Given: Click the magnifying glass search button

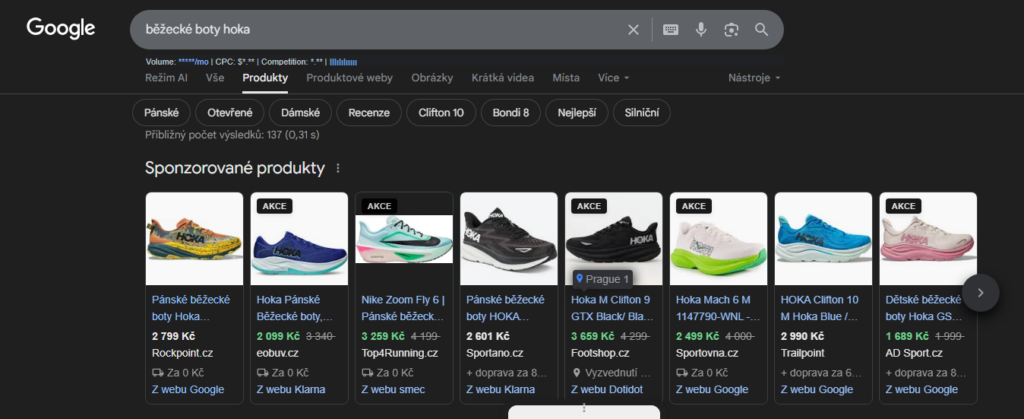Looking at the screenshot, I should click(x=762, y=30).
